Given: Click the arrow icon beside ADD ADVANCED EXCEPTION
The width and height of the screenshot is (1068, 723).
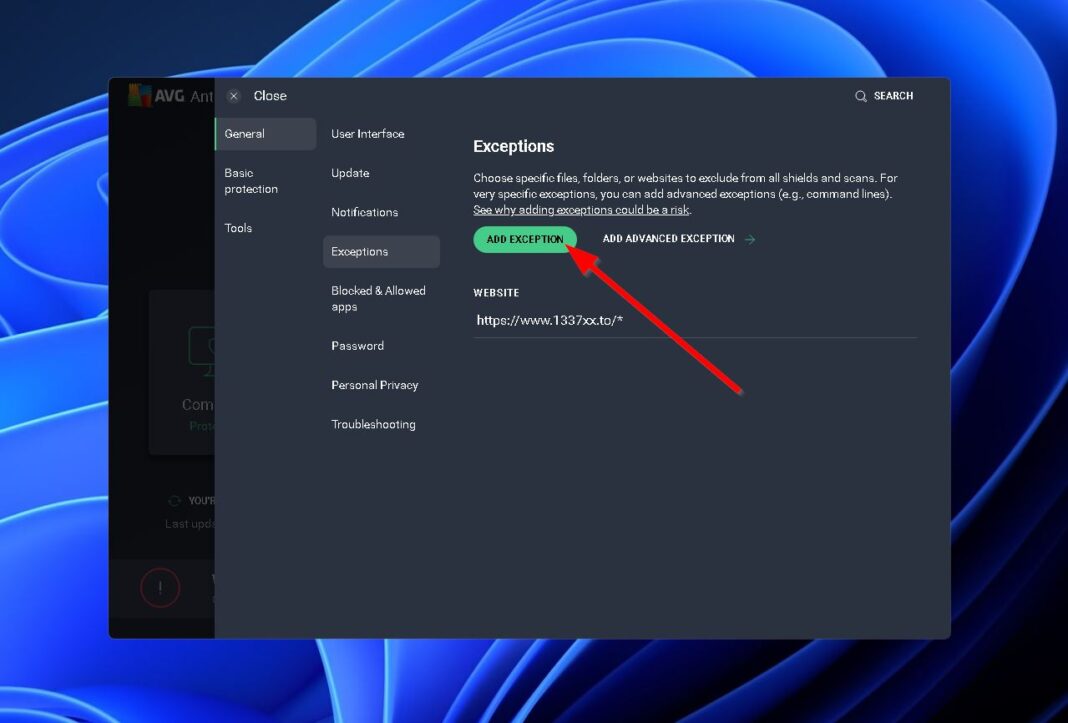Looking at the screenshot, I should (x=749, y=239).
